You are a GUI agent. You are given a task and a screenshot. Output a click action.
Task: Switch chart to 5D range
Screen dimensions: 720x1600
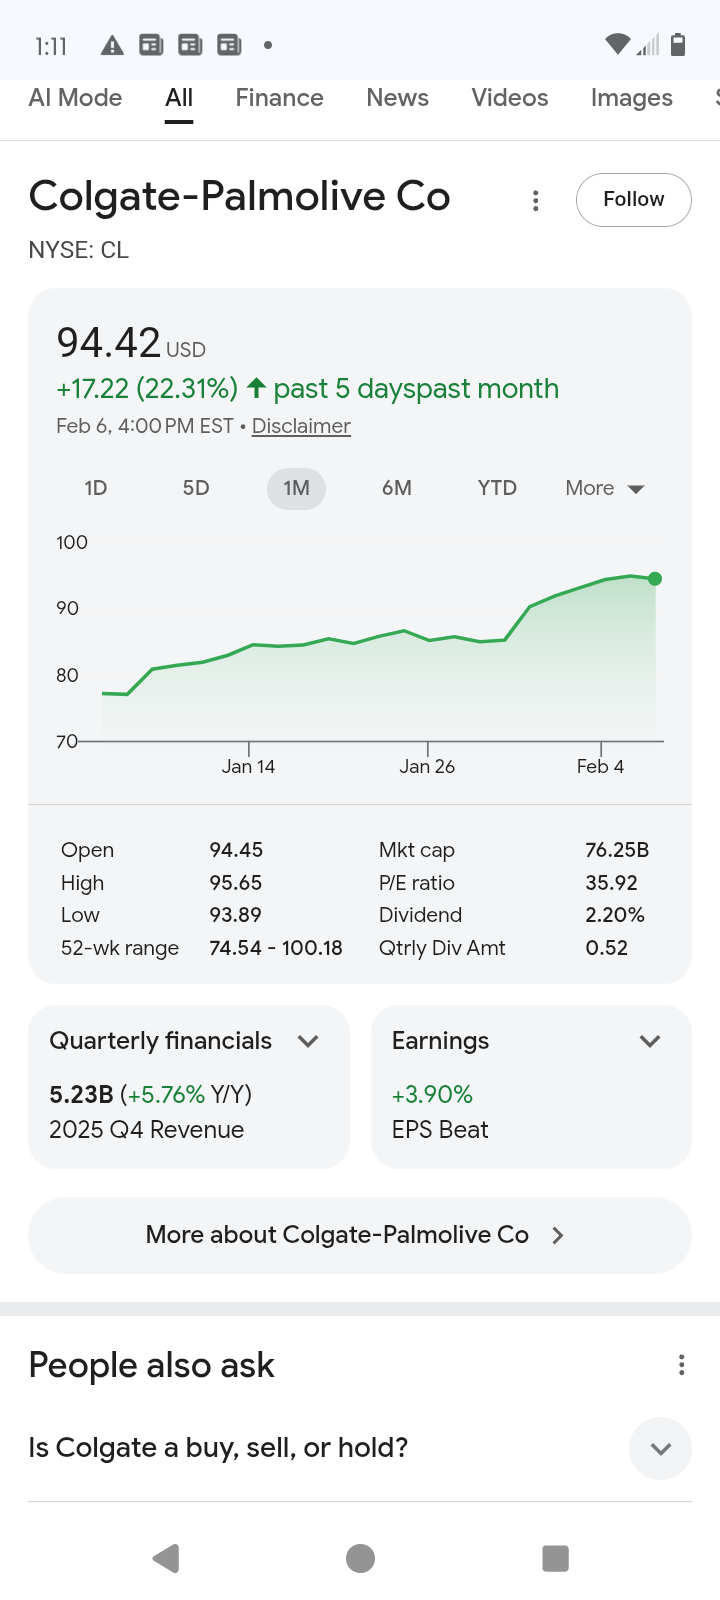[196, 488]
